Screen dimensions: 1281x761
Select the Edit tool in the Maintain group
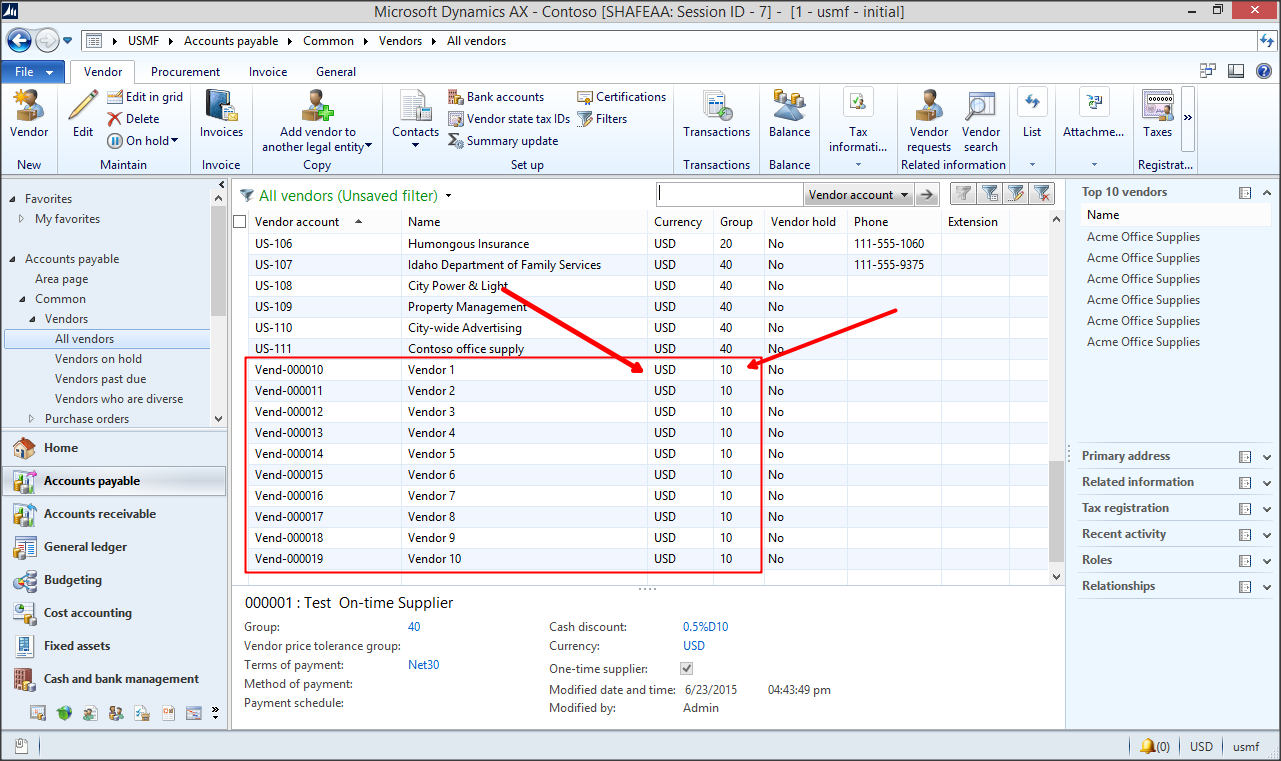(81, 118)
